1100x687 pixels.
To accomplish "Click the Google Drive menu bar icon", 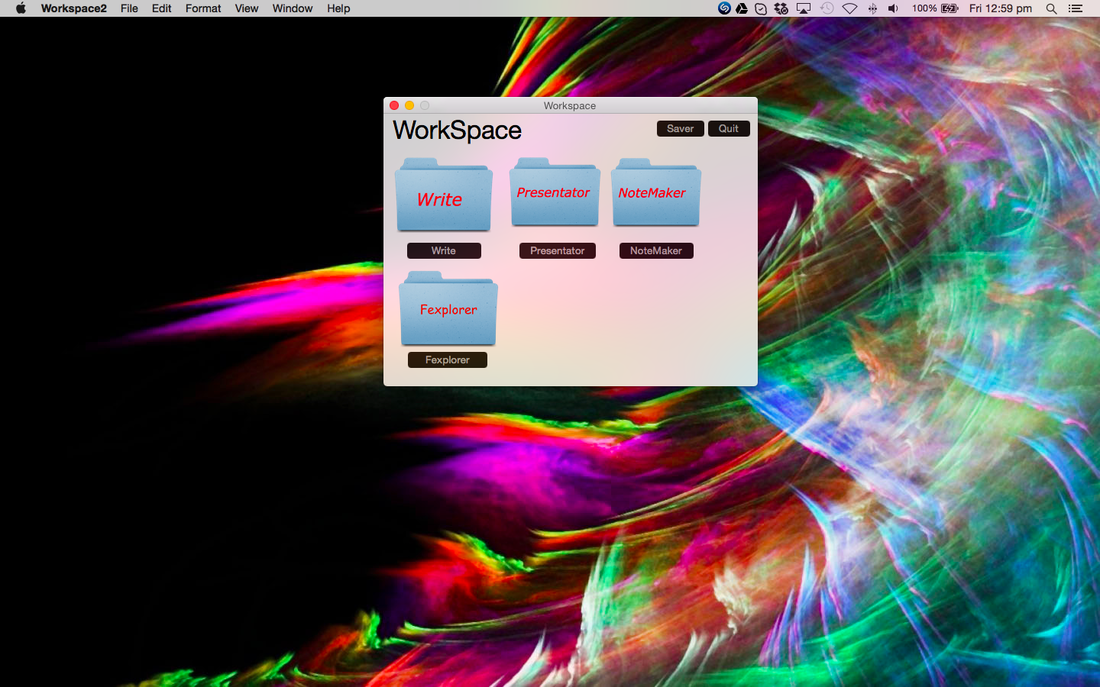I will click(742, 8).
